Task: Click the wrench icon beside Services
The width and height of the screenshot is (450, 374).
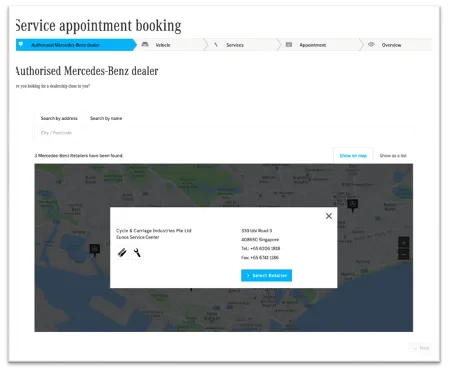Action: click(x=216, y=44)
